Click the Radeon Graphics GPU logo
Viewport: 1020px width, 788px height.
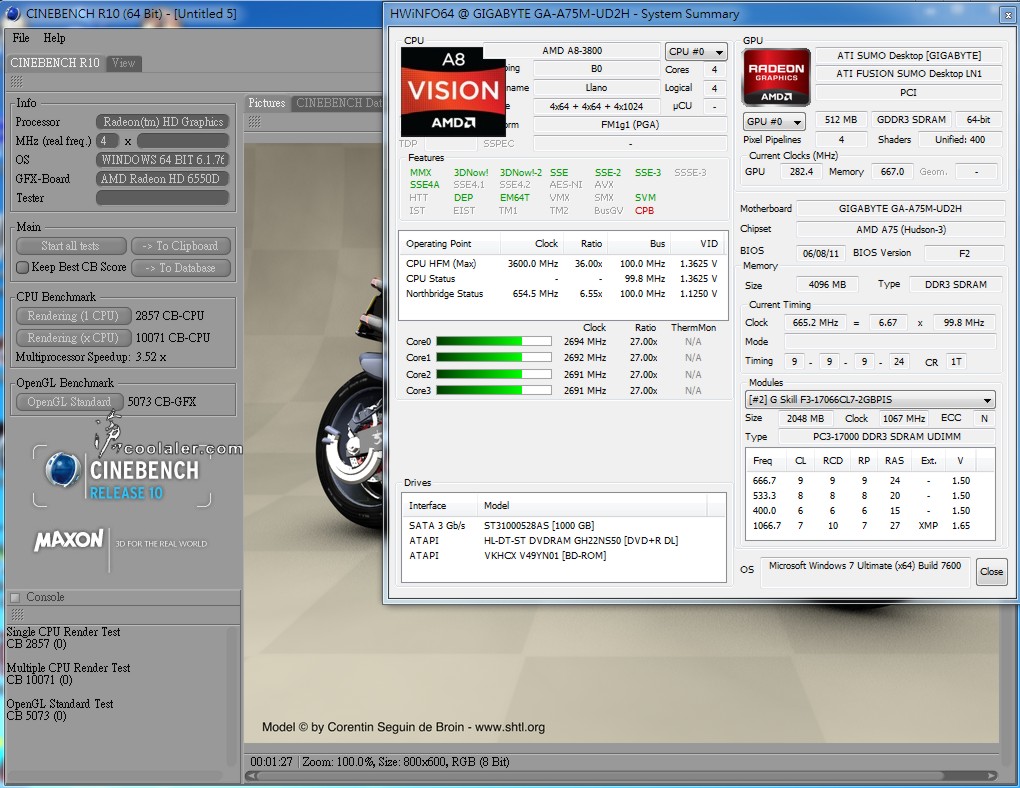(x=776, y=77)
